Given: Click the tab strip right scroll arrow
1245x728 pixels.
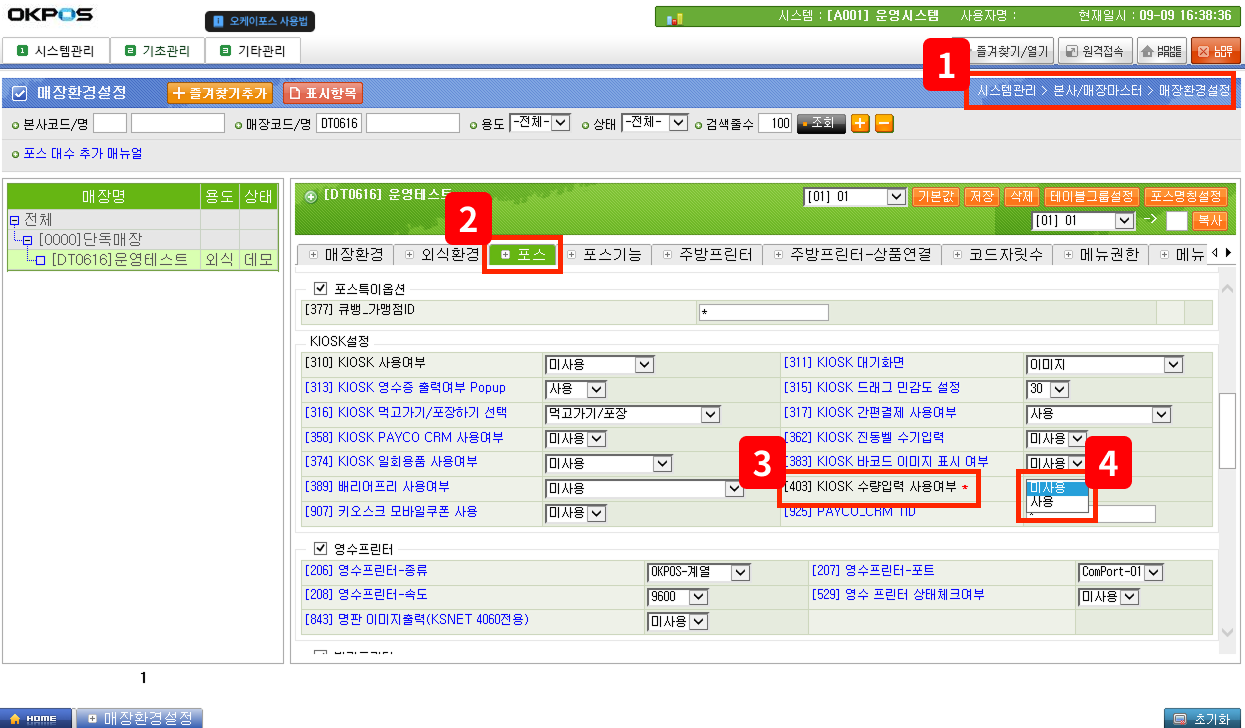Looking at the screenshot, I should click(1228, 253).
